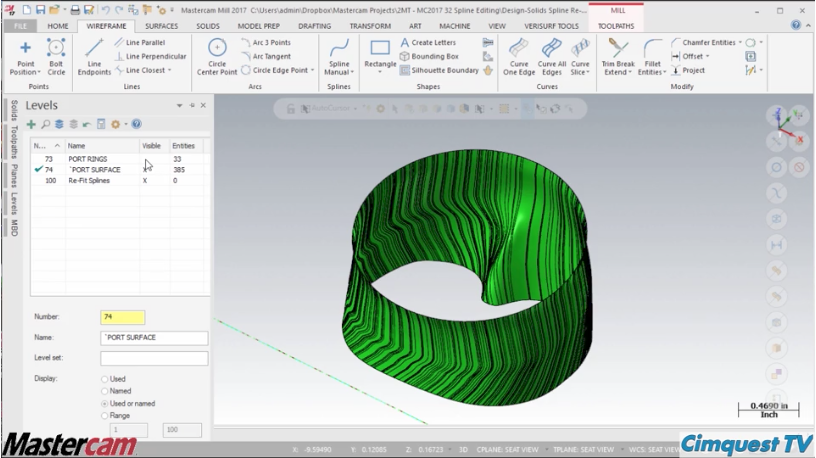Click the Save icon in quick access toolbar

pyautogui.click(x=40, y=10)
